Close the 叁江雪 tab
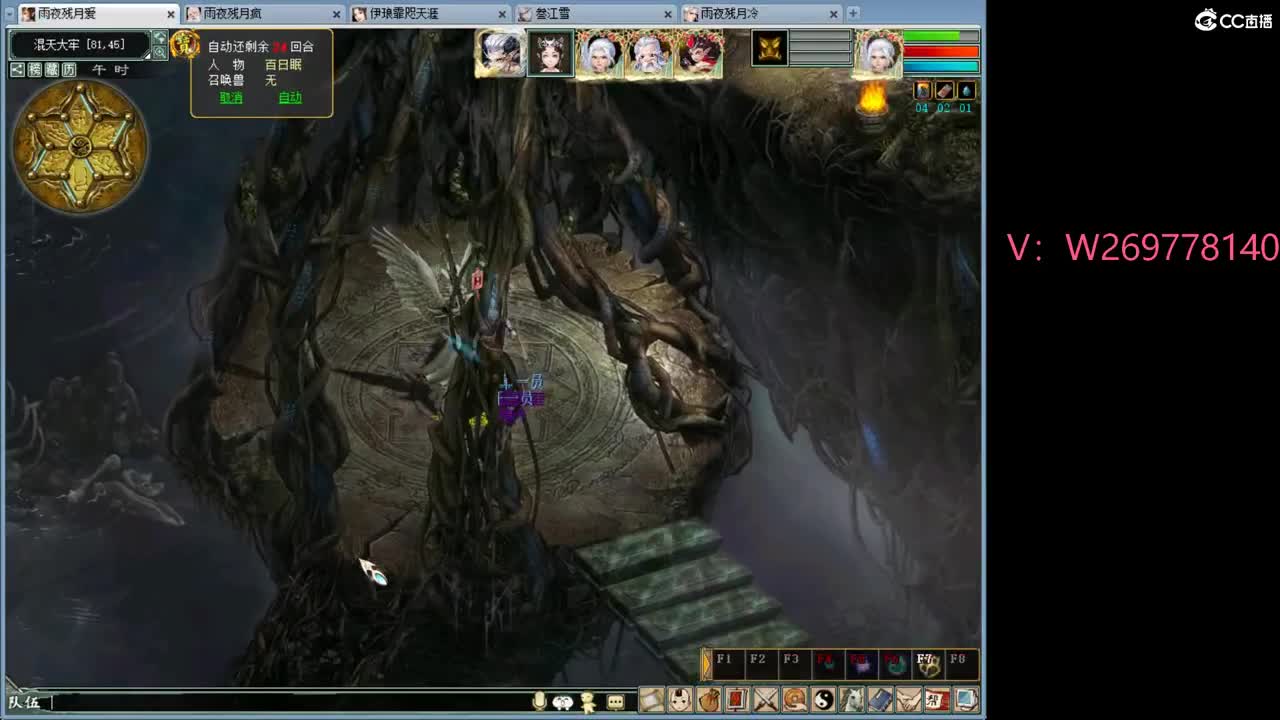Image resolution: width=1280 pixels, height=720 pixels. pyautogui.click(x=668, y=14)
